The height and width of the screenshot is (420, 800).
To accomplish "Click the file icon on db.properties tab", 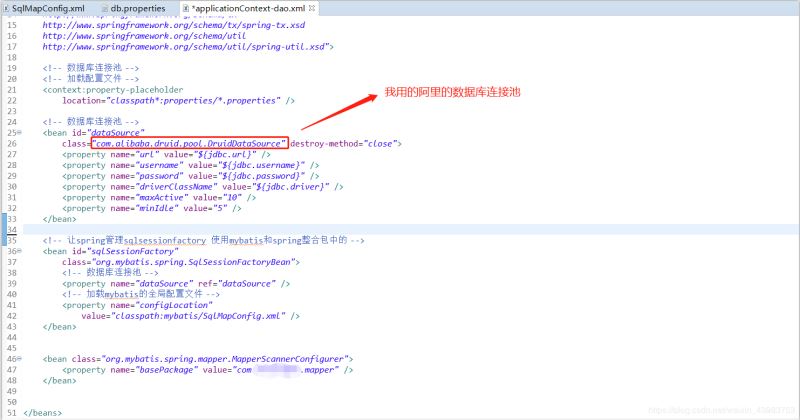I will (x=105, y=8).
